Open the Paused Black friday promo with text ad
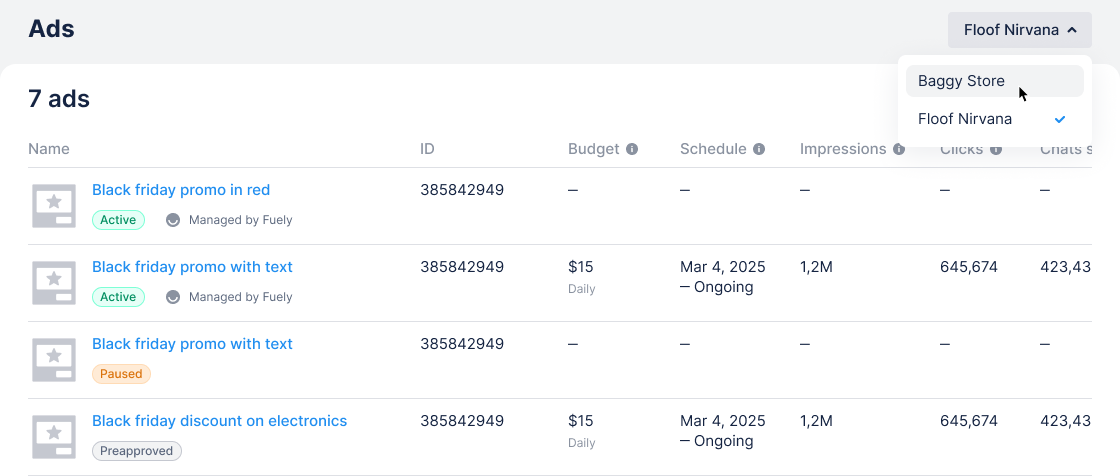Viewport: 1120px width, 476px height. [x=192, y=344]
